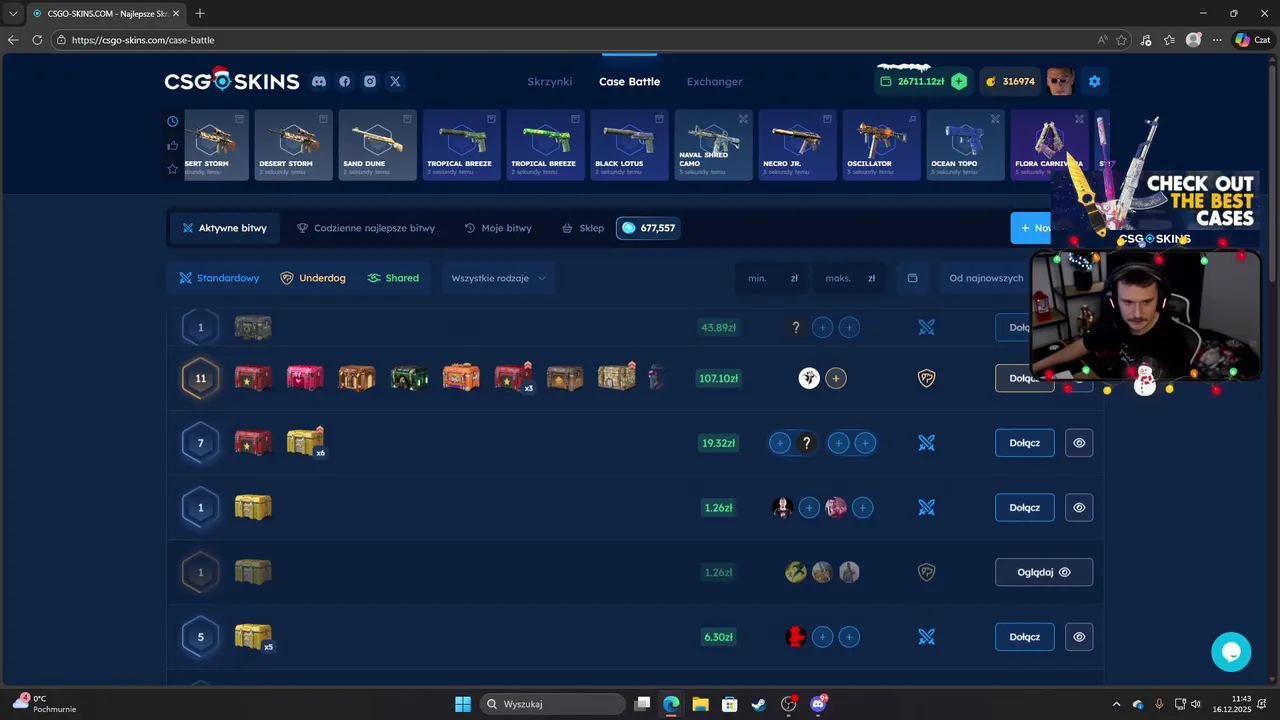The height and width of the screenshot is (720, 1280).
Task: Click the plus slot left of the question mark in 19.32zł row
Action: [x=780, y=443]
